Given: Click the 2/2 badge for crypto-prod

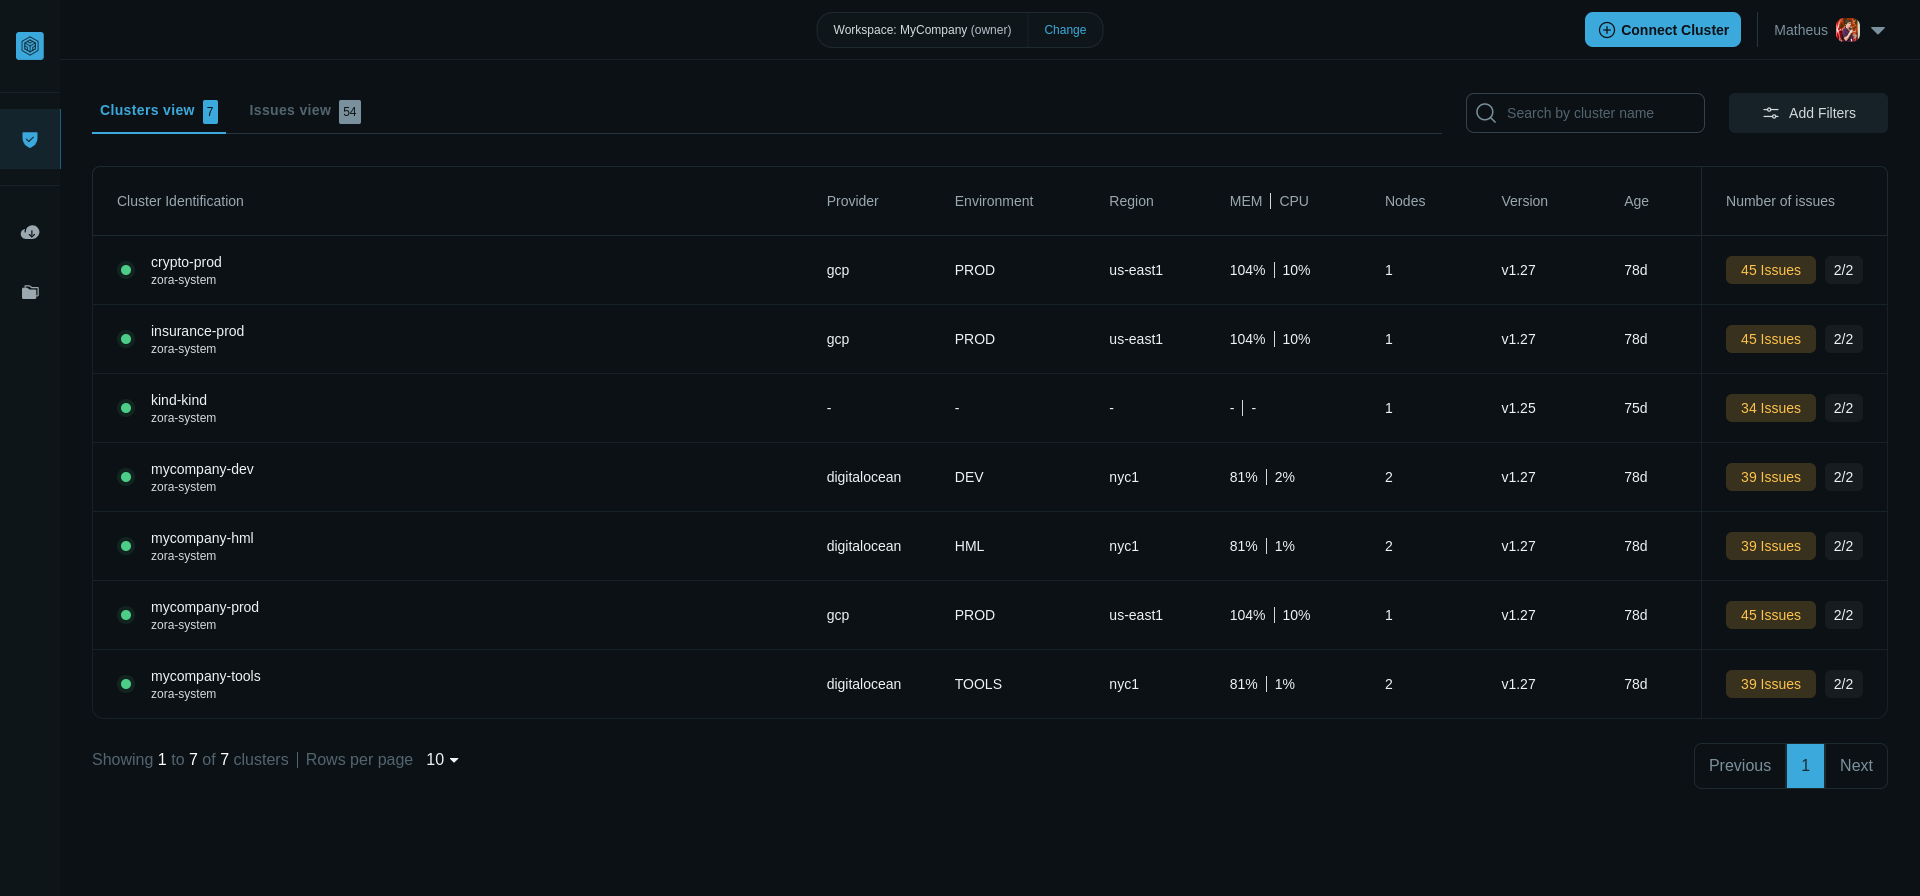Looking at the screenshot, I should [1843, 270].
